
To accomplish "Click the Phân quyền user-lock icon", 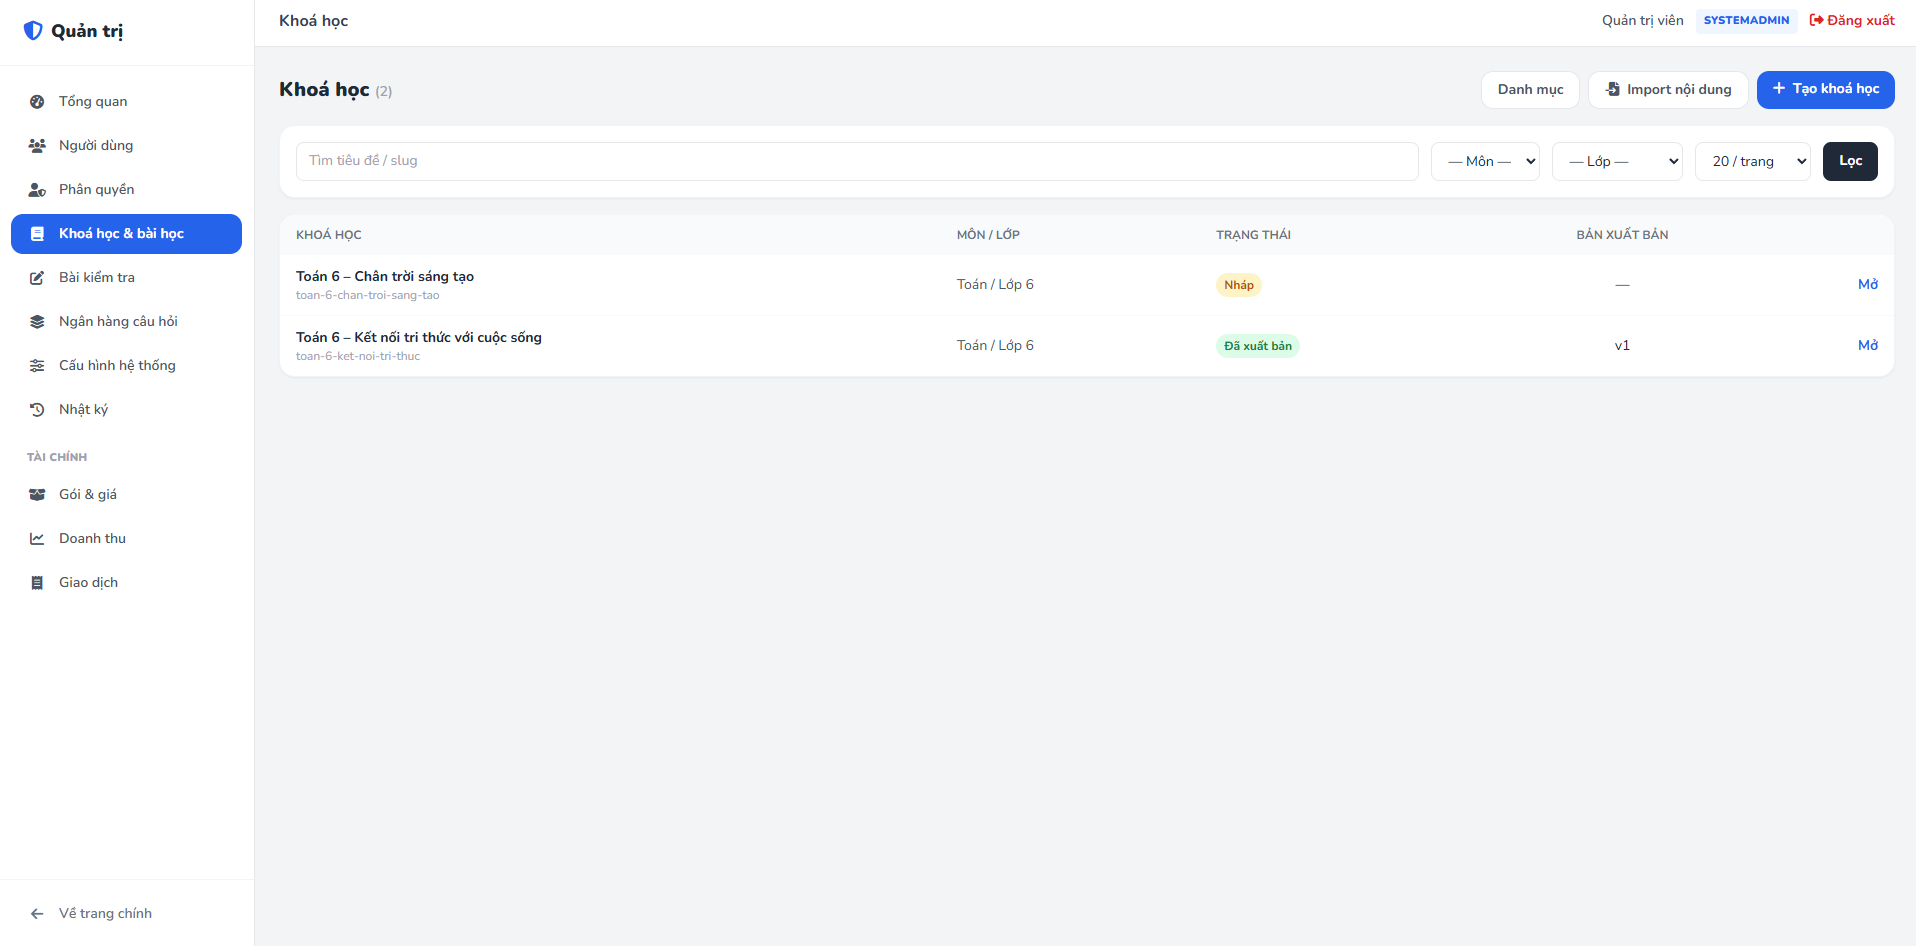I will (x=37, y=190).
